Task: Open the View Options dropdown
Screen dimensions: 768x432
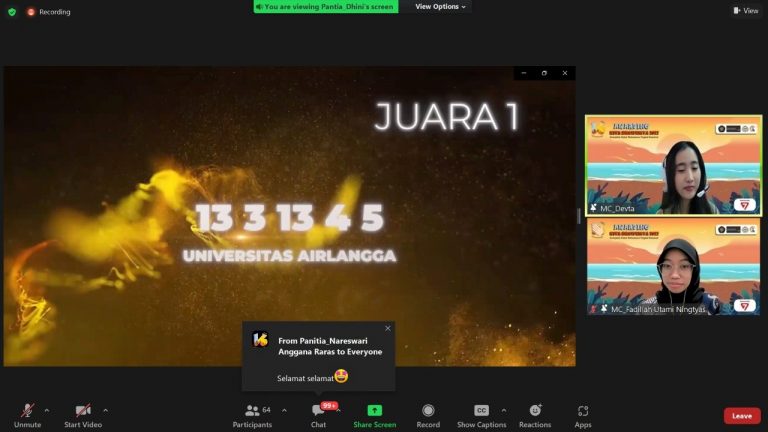Action: tap(441, 7)
